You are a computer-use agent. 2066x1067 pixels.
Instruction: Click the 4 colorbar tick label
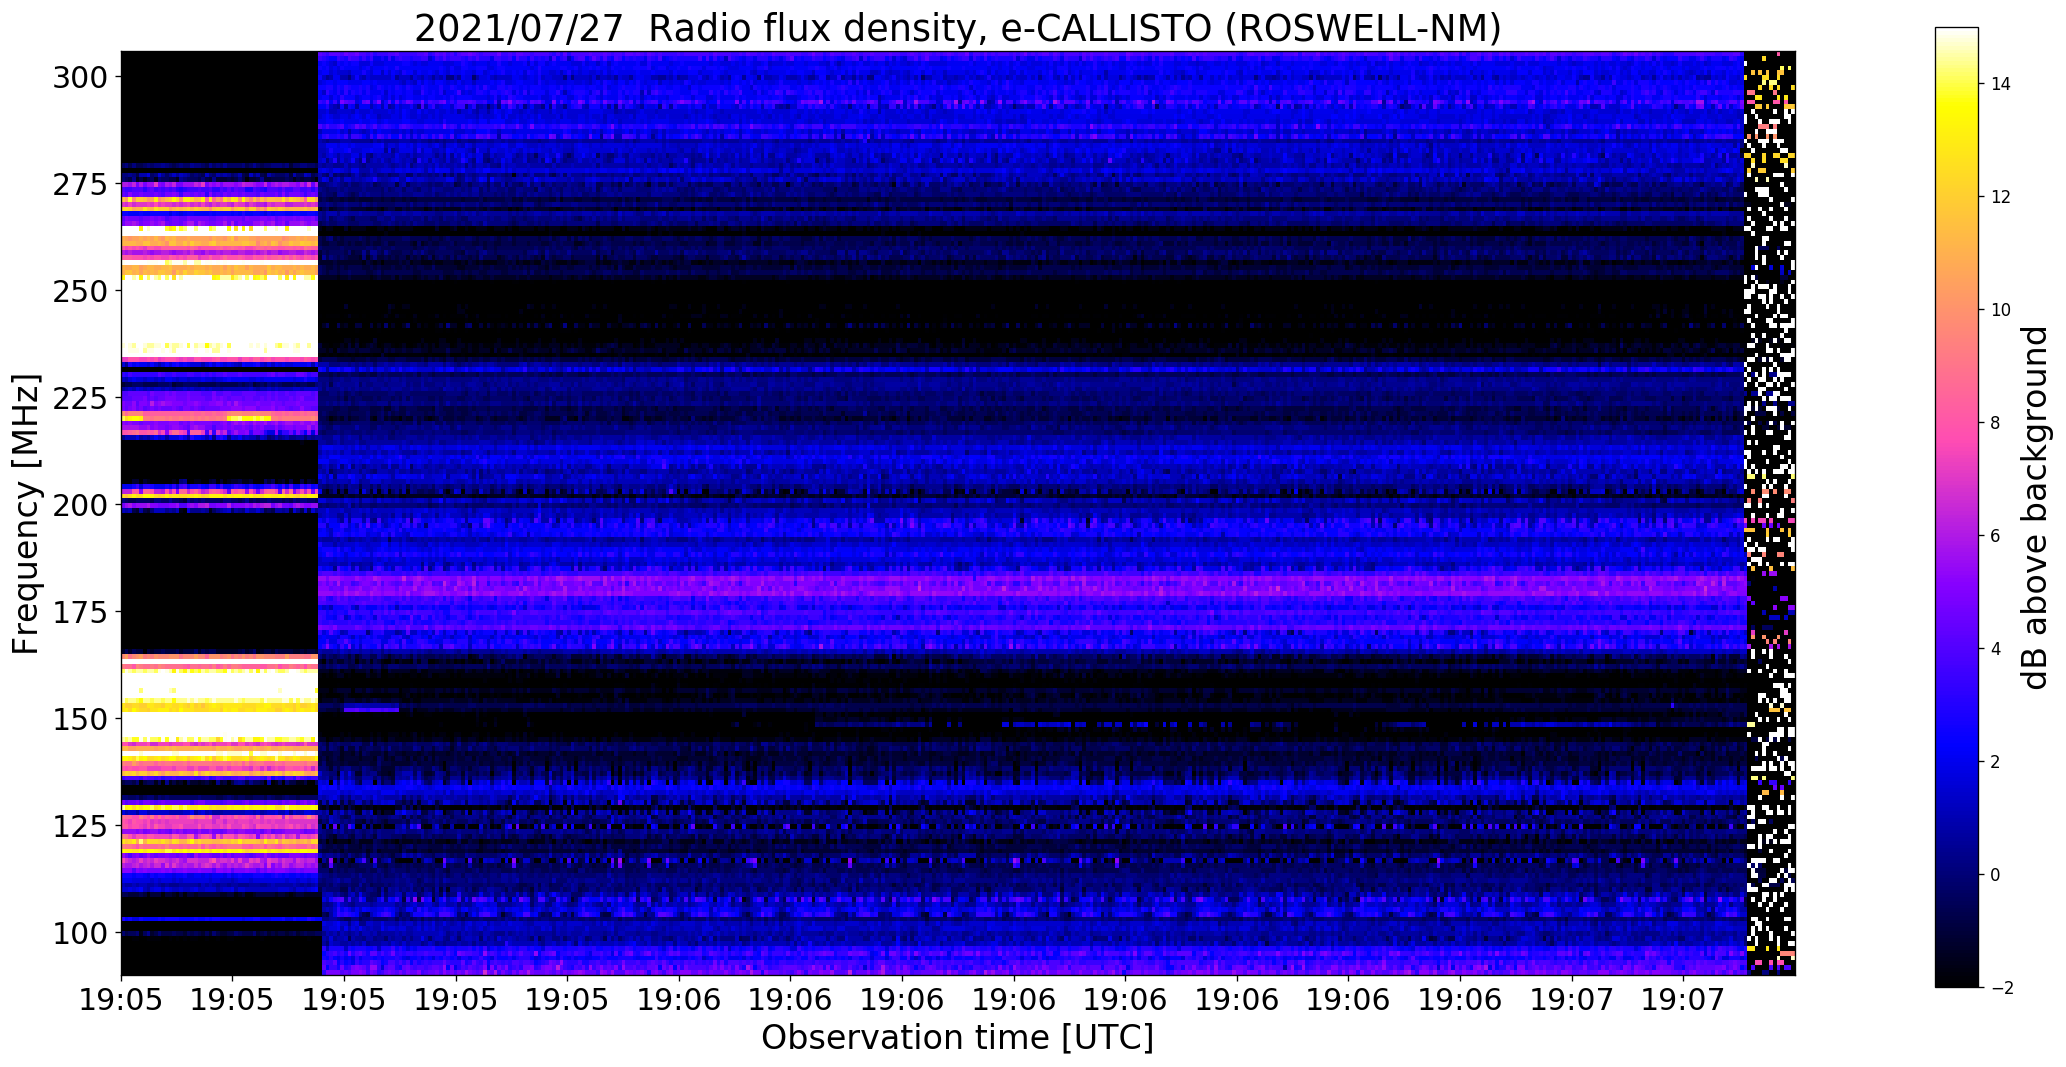pos(1996,649)
